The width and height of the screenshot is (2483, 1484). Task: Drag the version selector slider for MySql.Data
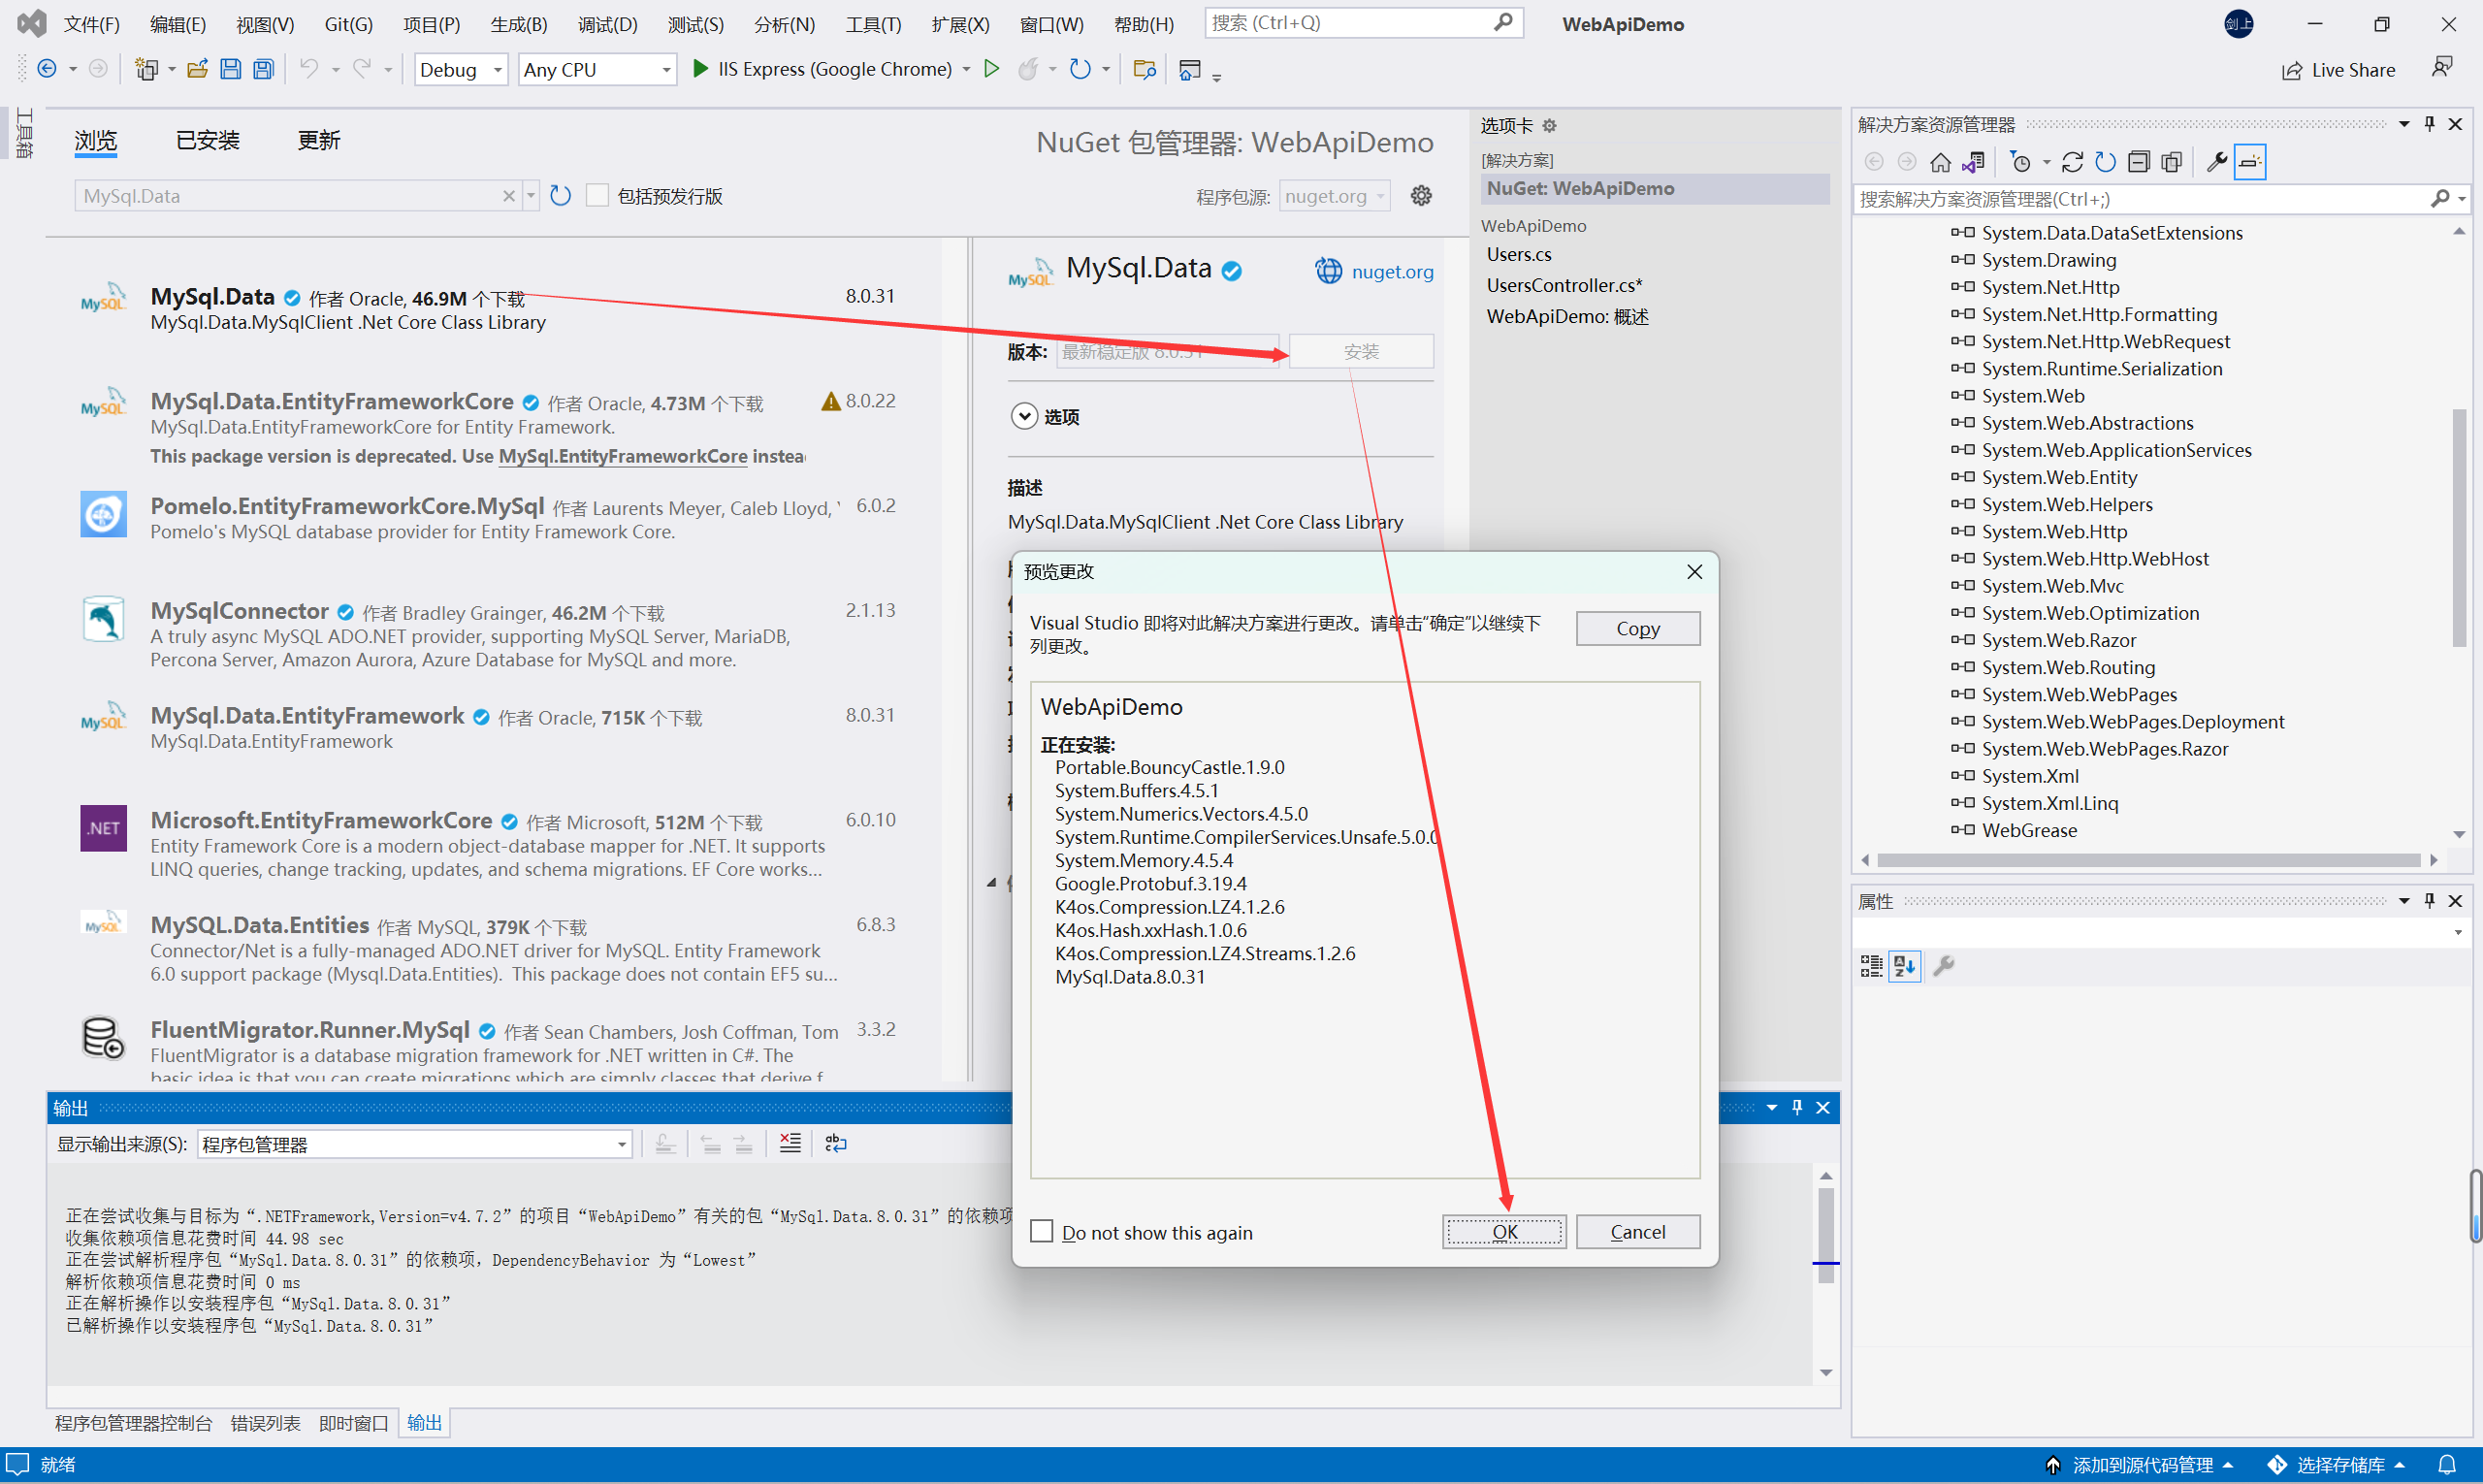click(1166, 350)
